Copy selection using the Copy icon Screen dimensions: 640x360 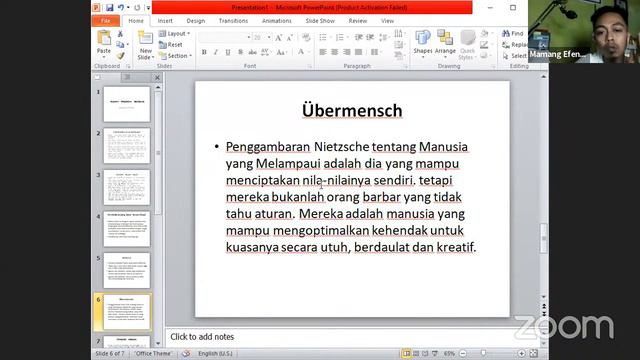(x=120, y=44)
